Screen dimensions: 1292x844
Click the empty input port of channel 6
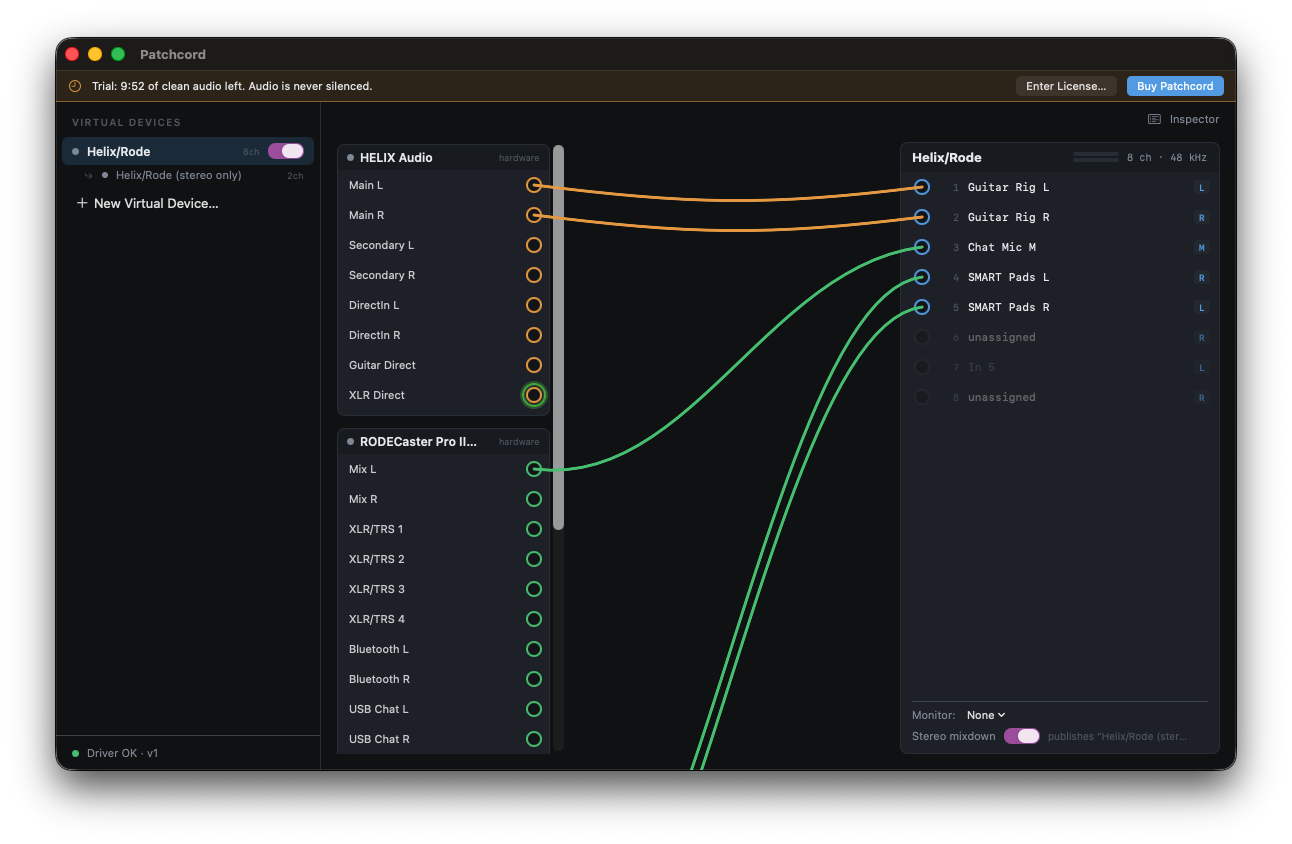(922, 337)
